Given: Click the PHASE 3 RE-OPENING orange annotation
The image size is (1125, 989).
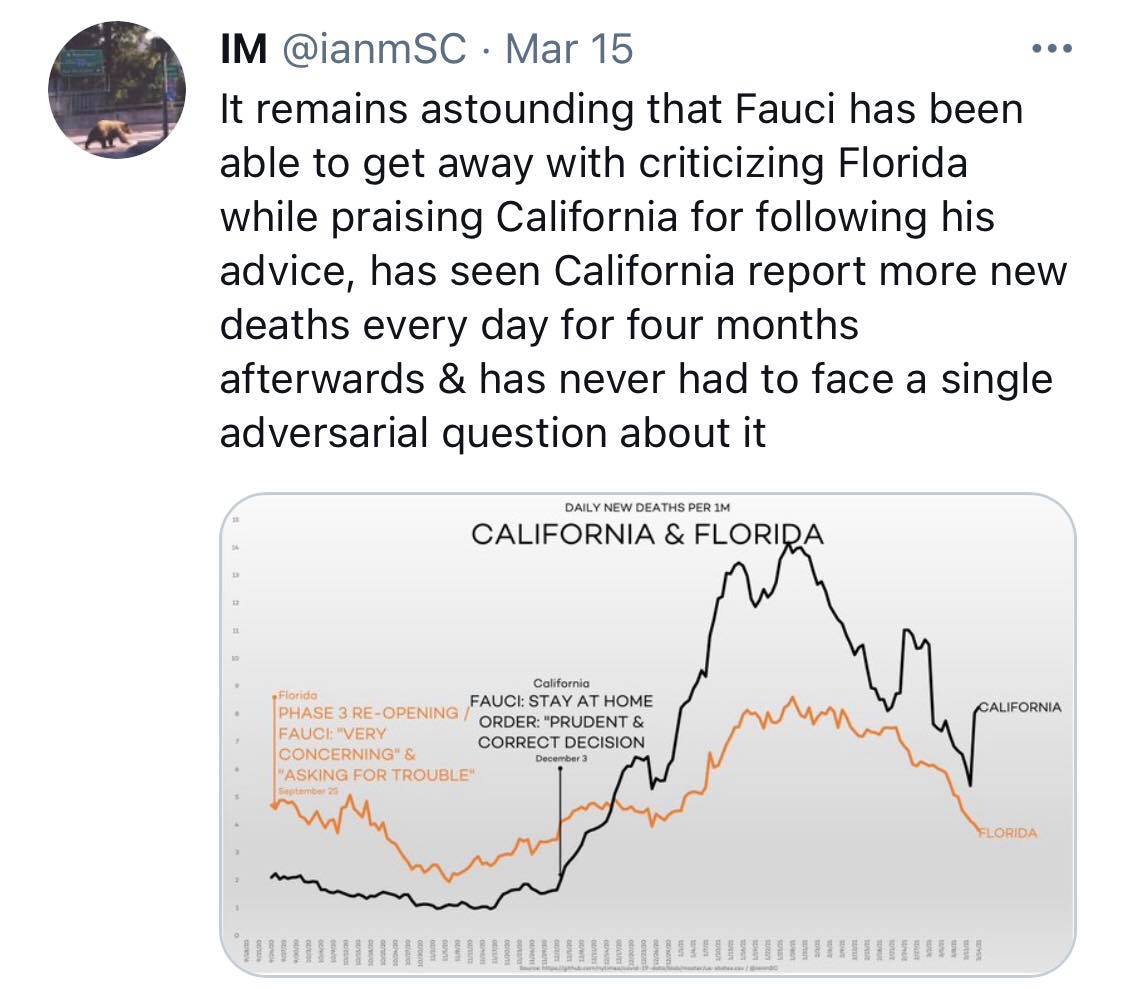Looking at the screenshot, I should 368,713.
